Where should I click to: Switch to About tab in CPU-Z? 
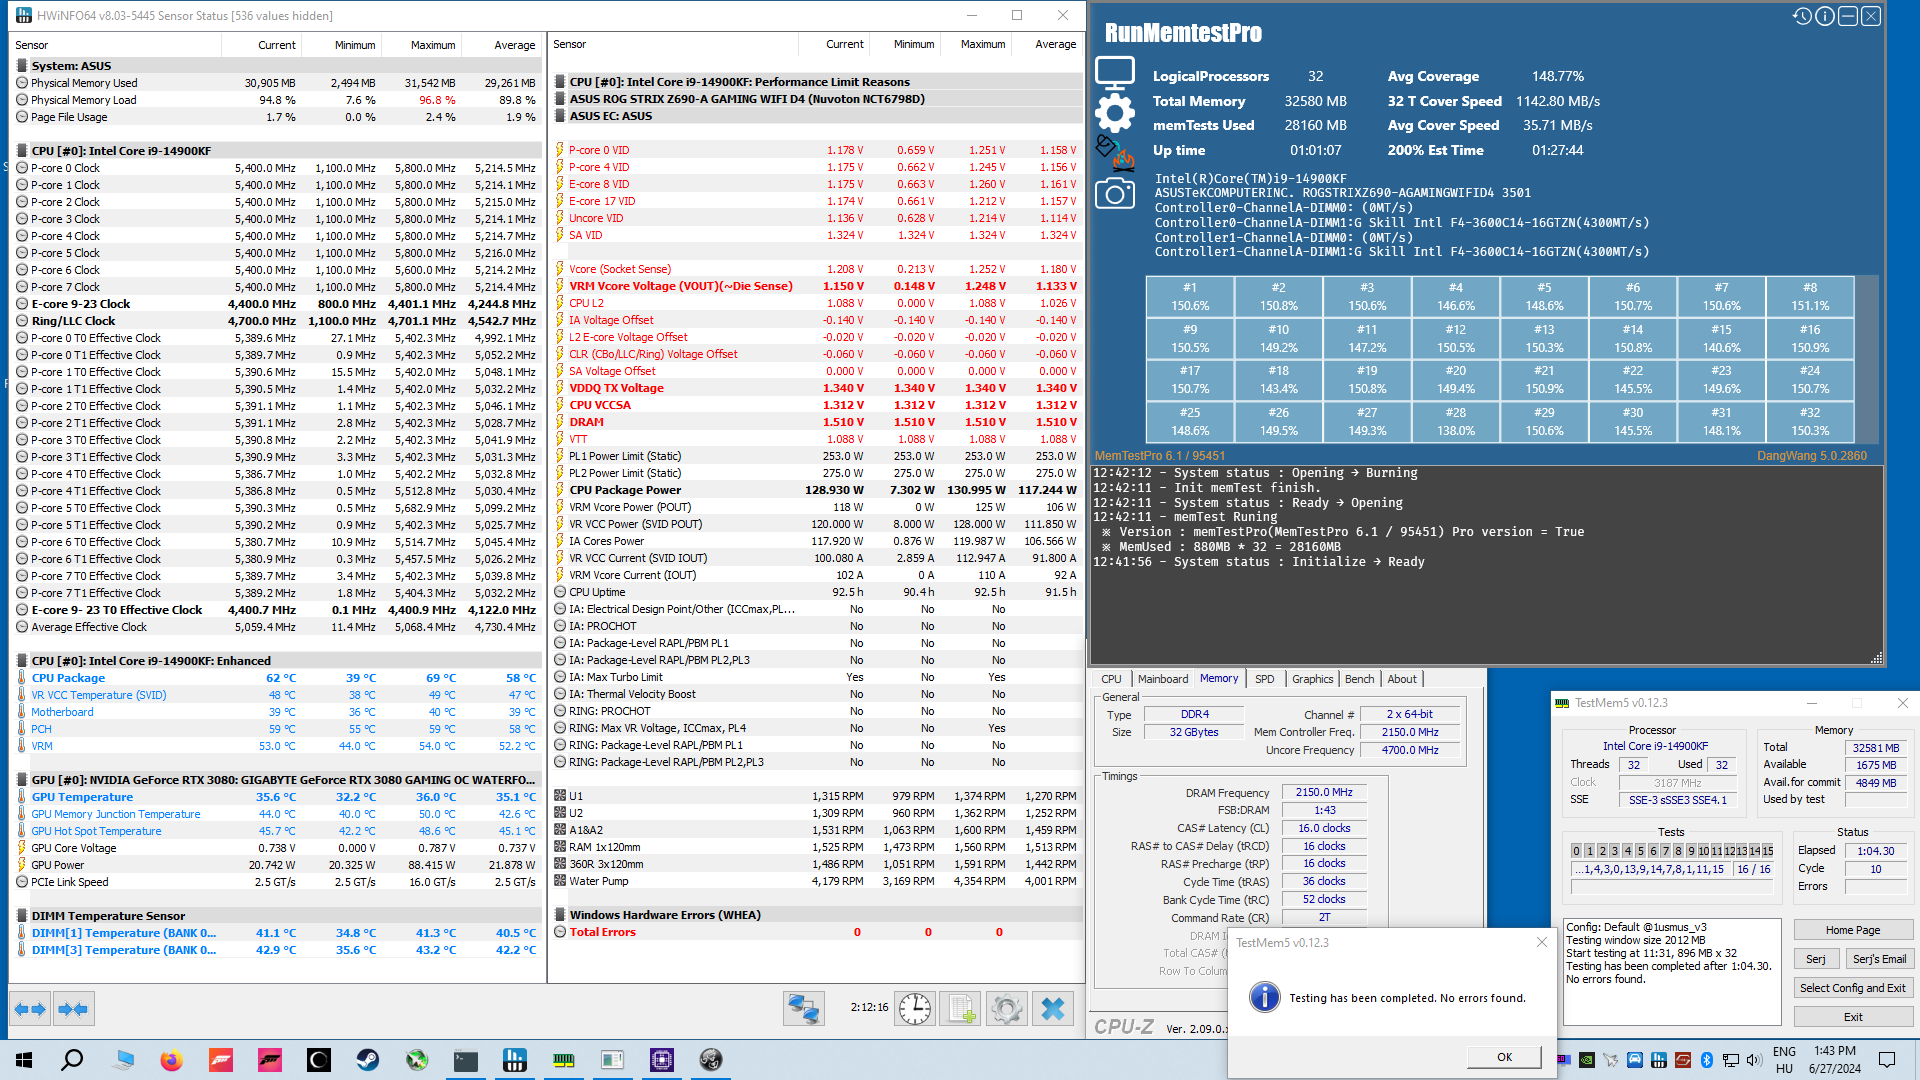pos(1402,679)
